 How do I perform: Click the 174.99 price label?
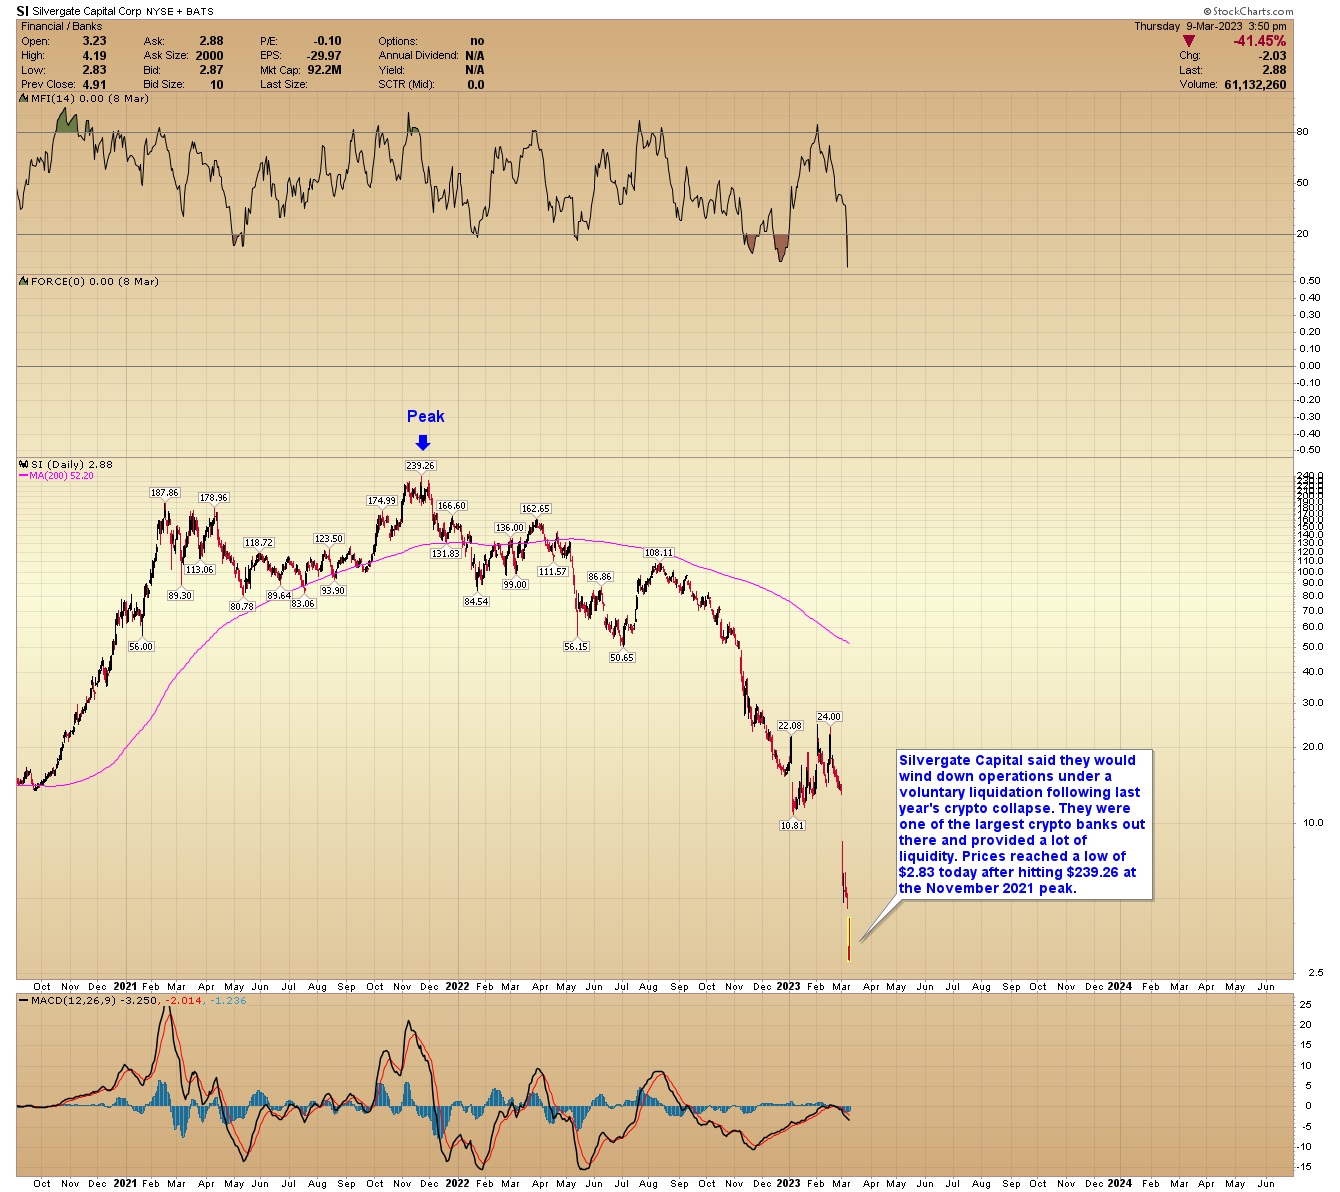(382, 501)
